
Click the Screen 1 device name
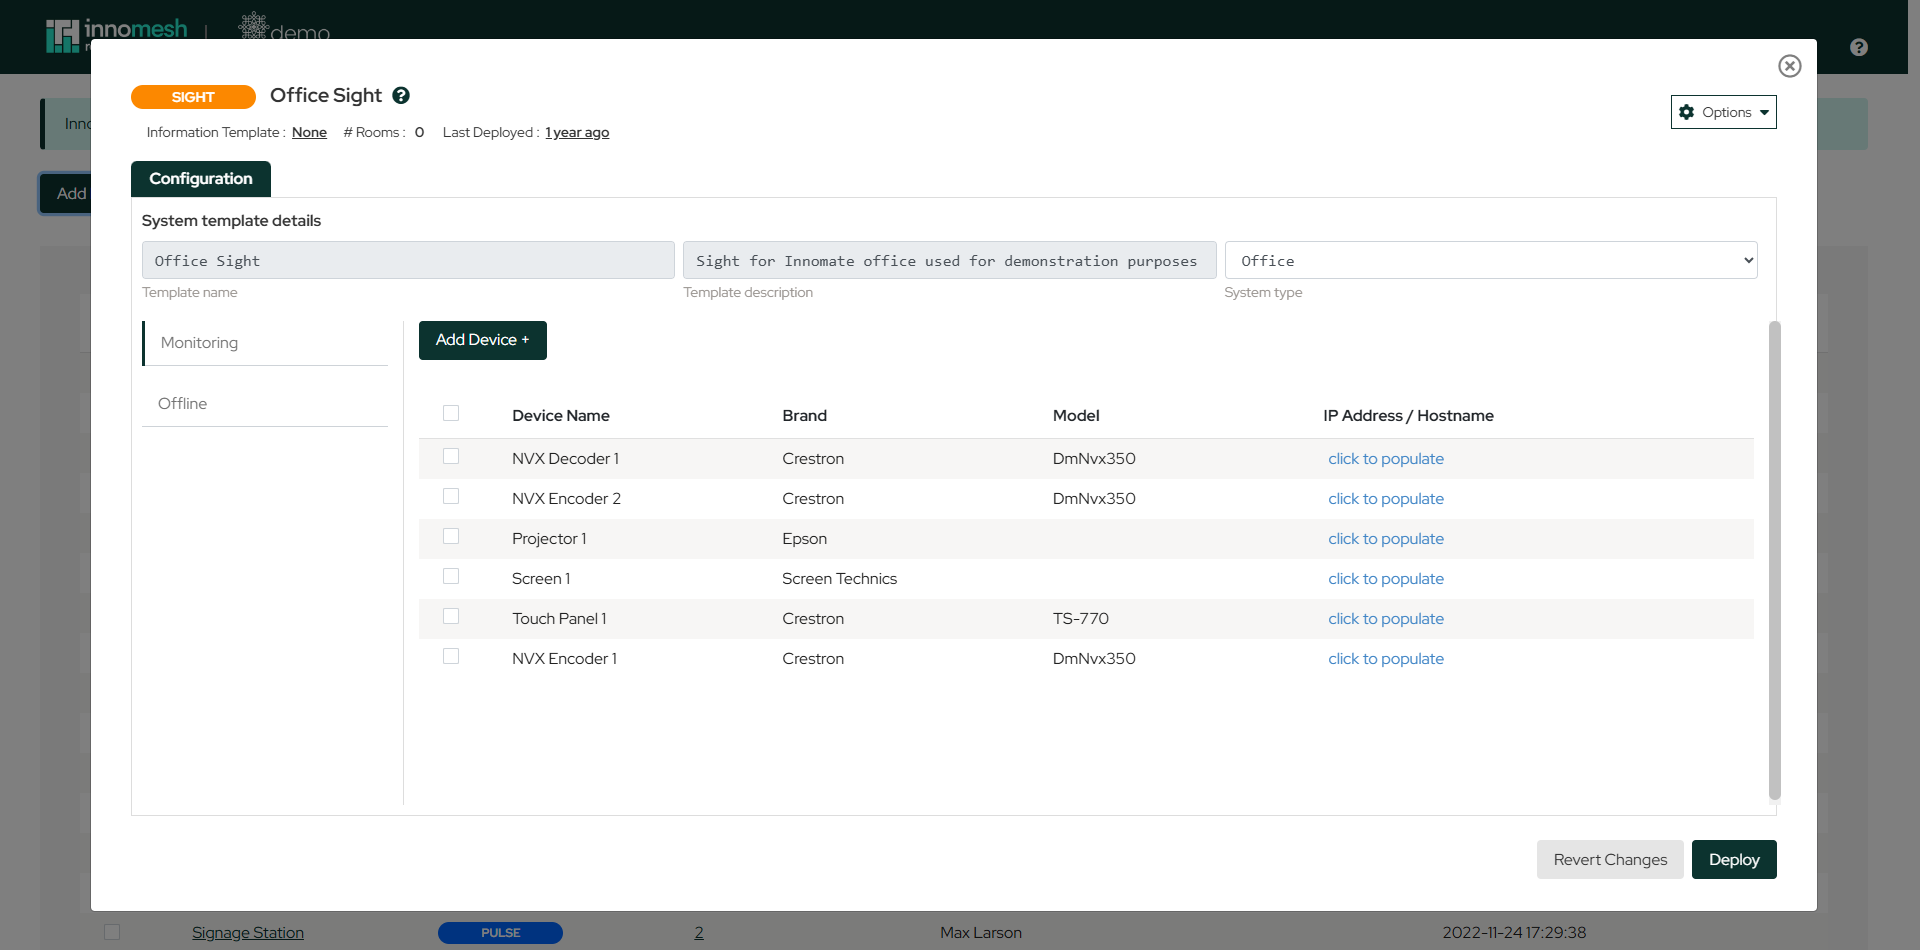pos(541,579)
